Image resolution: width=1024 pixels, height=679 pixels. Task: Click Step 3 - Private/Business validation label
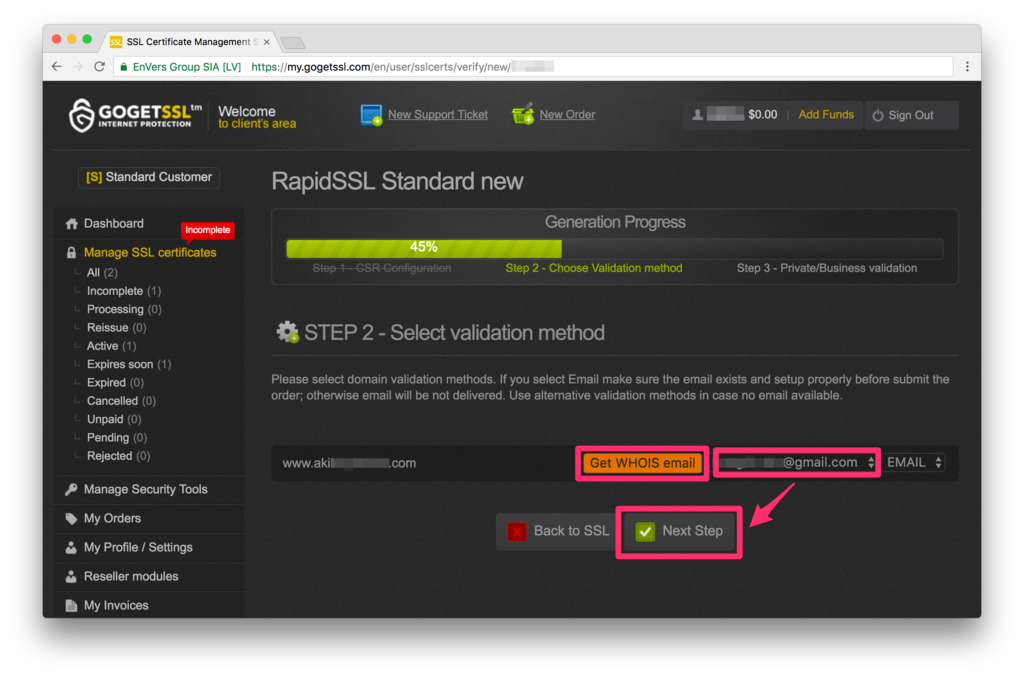coord(827,268)
